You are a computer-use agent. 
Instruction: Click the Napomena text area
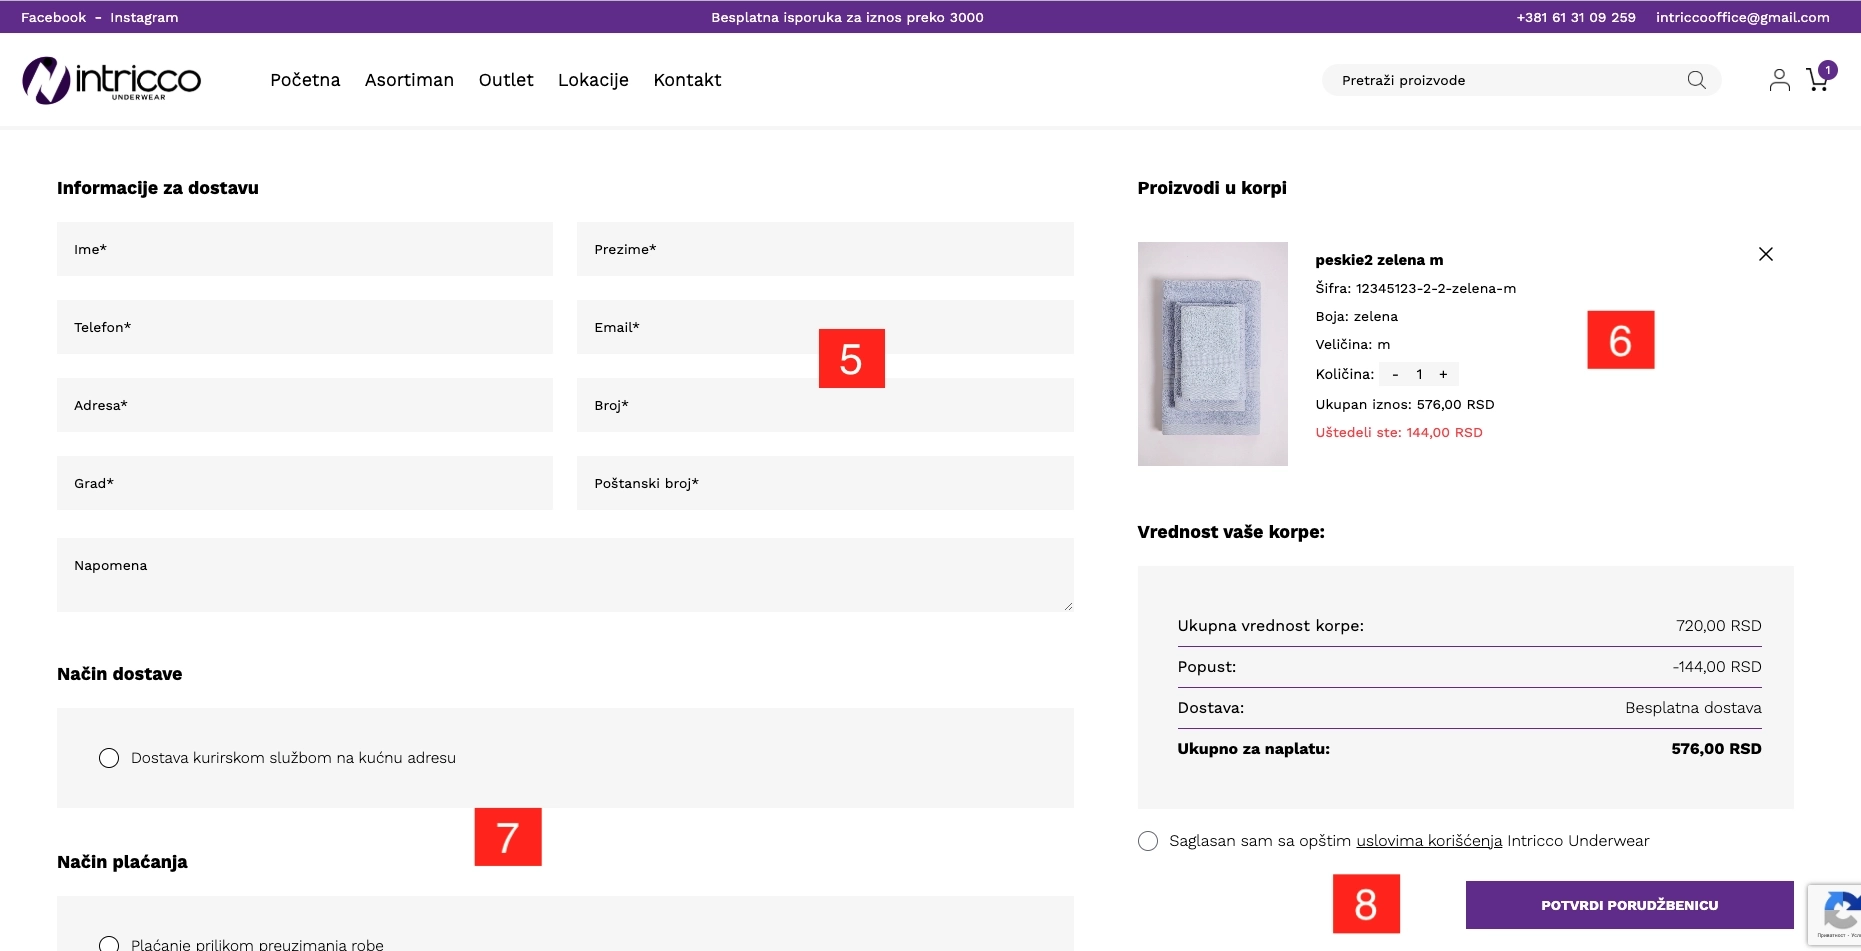[565, 575]
